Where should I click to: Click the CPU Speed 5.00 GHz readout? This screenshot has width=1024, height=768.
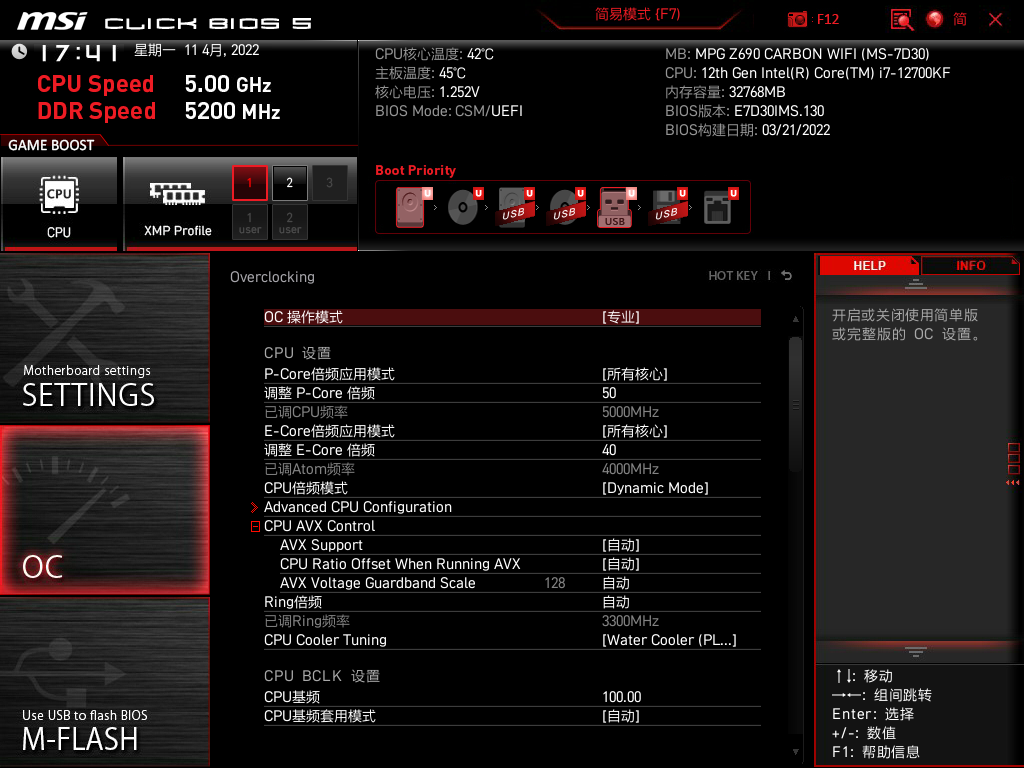tap(154, 84)
